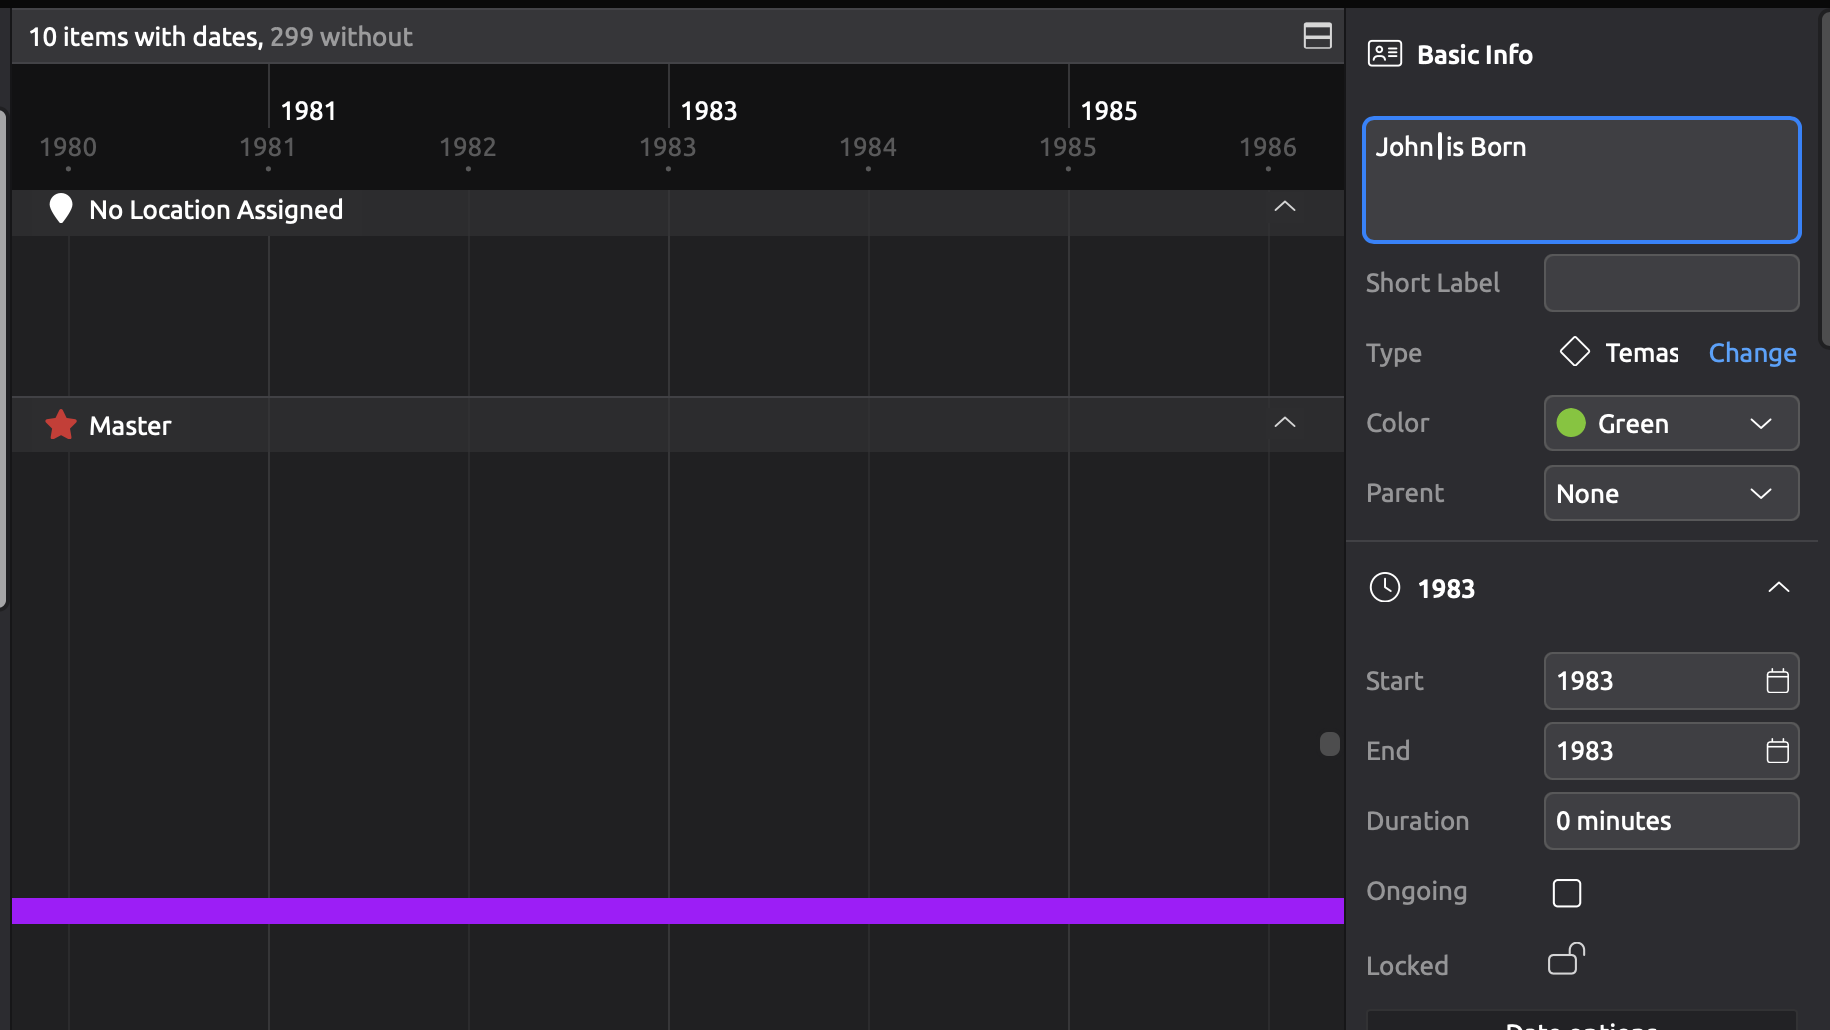Click the Change type link
The image size is (1830, 1030).
click(1752, 353)
